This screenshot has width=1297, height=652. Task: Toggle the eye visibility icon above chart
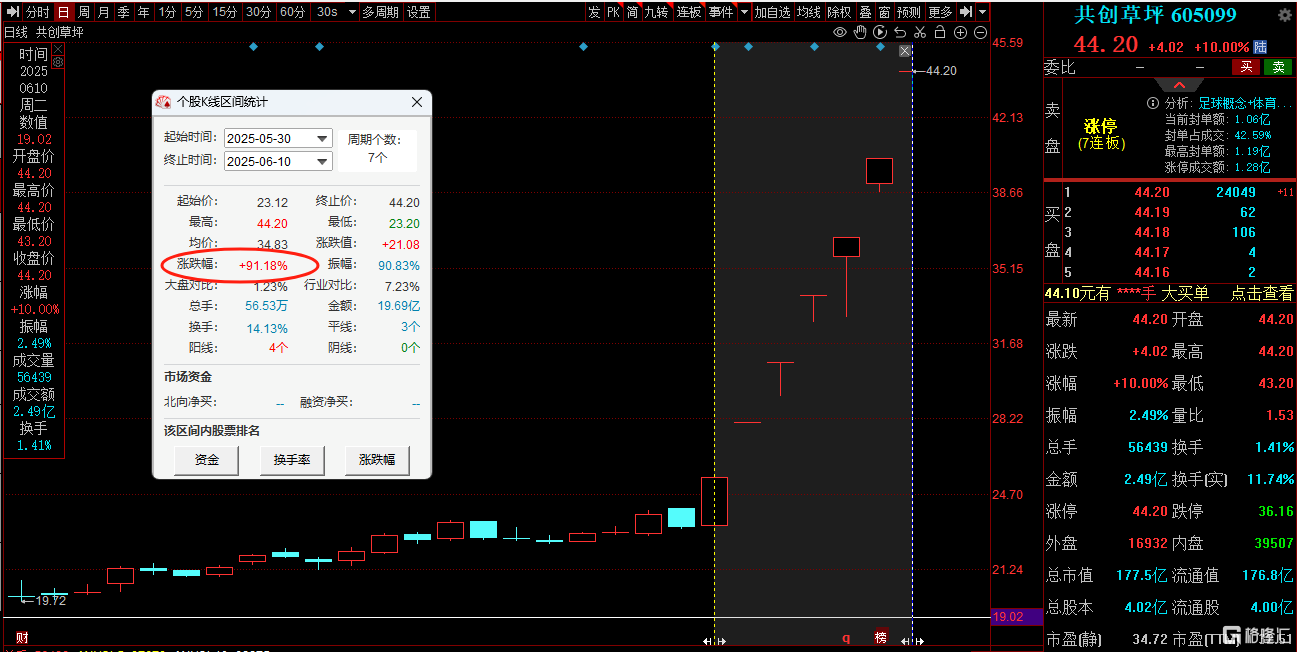point(840,32)
